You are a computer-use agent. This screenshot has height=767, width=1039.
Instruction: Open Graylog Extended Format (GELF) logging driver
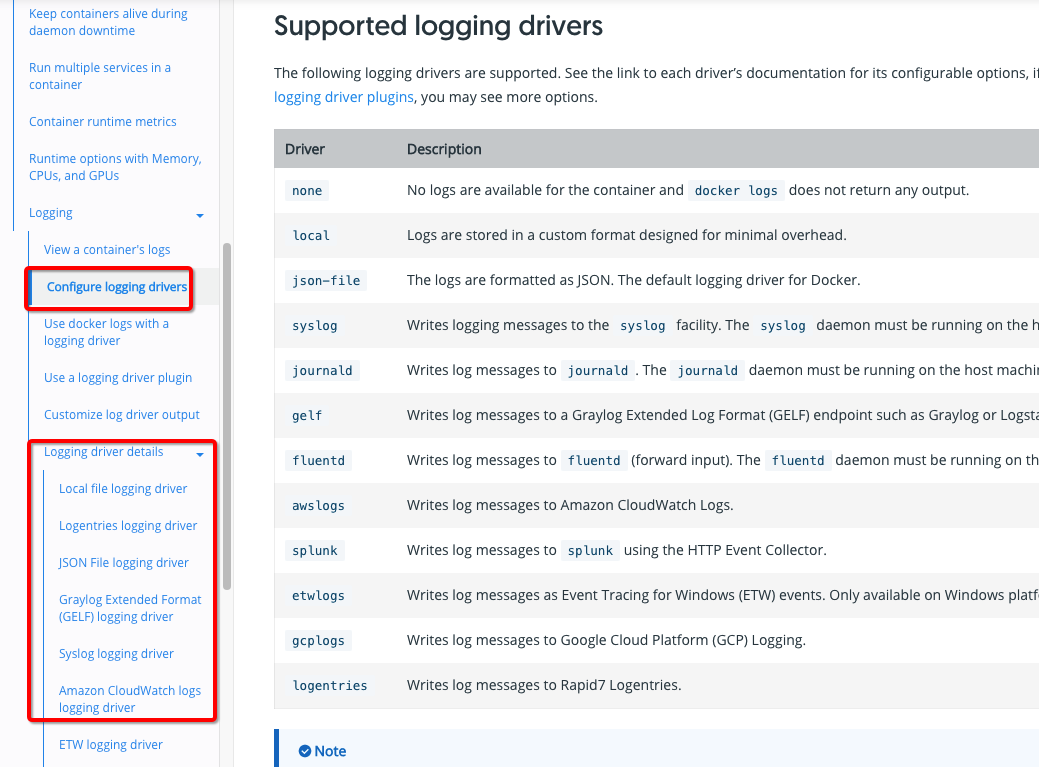click(130, 607)
